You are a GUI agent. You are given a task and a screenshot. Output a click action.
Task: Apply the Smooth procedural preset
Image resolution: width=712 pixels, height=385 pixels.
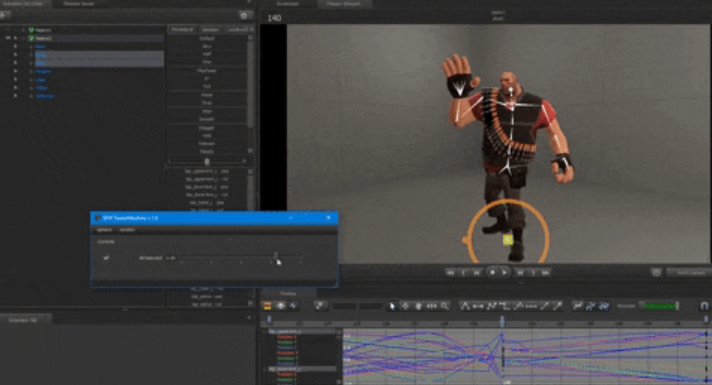(207, 119)
